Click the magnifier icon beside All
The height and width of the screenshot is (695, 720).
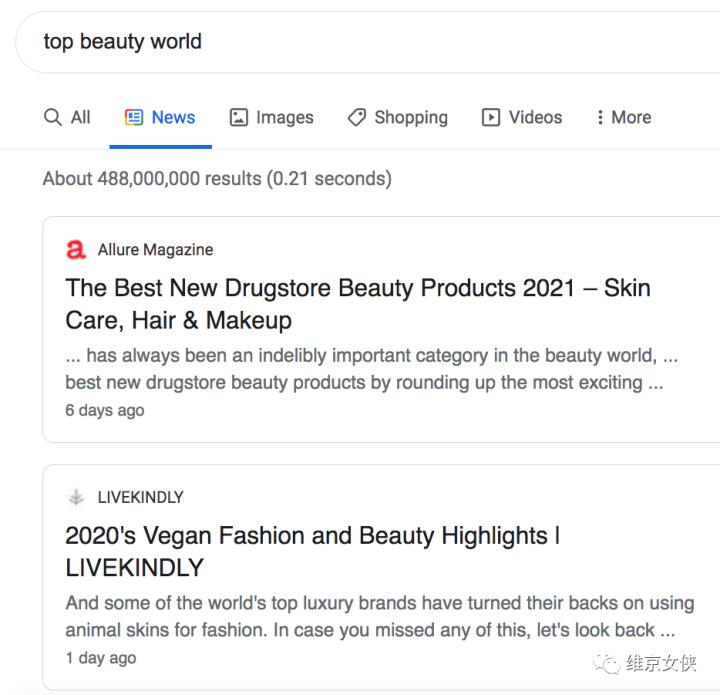click(53, 117)
